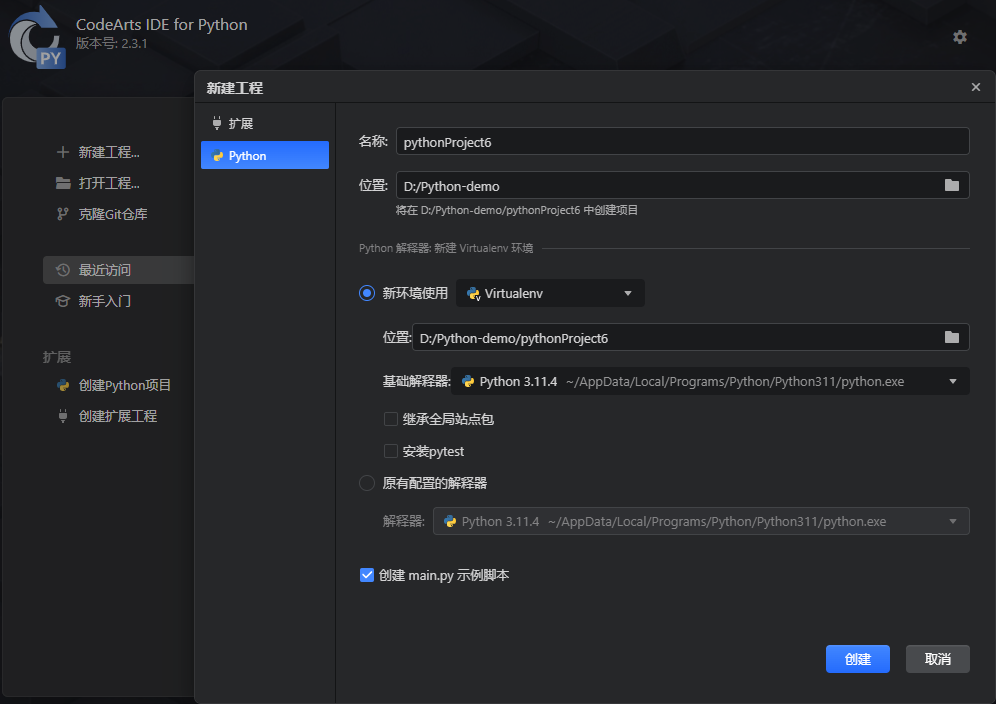Expand the 解释器 dropdown under 原有配置

(x=701, y=521)
